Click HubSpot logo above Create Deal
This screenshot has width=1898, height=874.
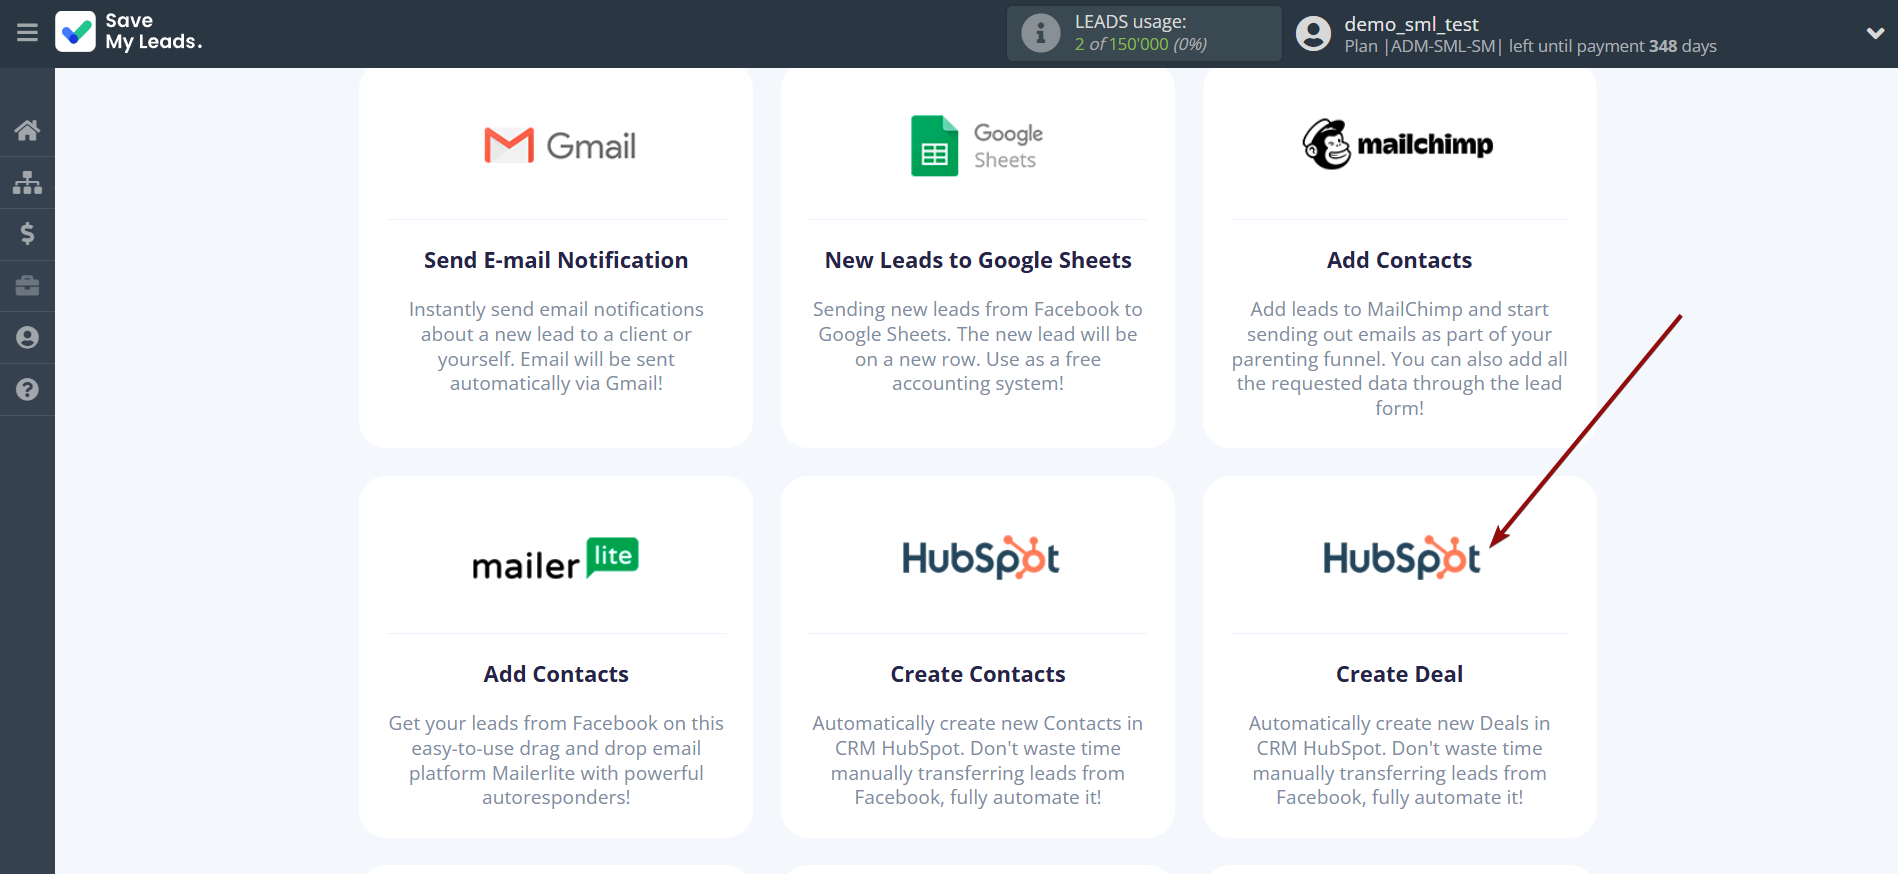1400,559
